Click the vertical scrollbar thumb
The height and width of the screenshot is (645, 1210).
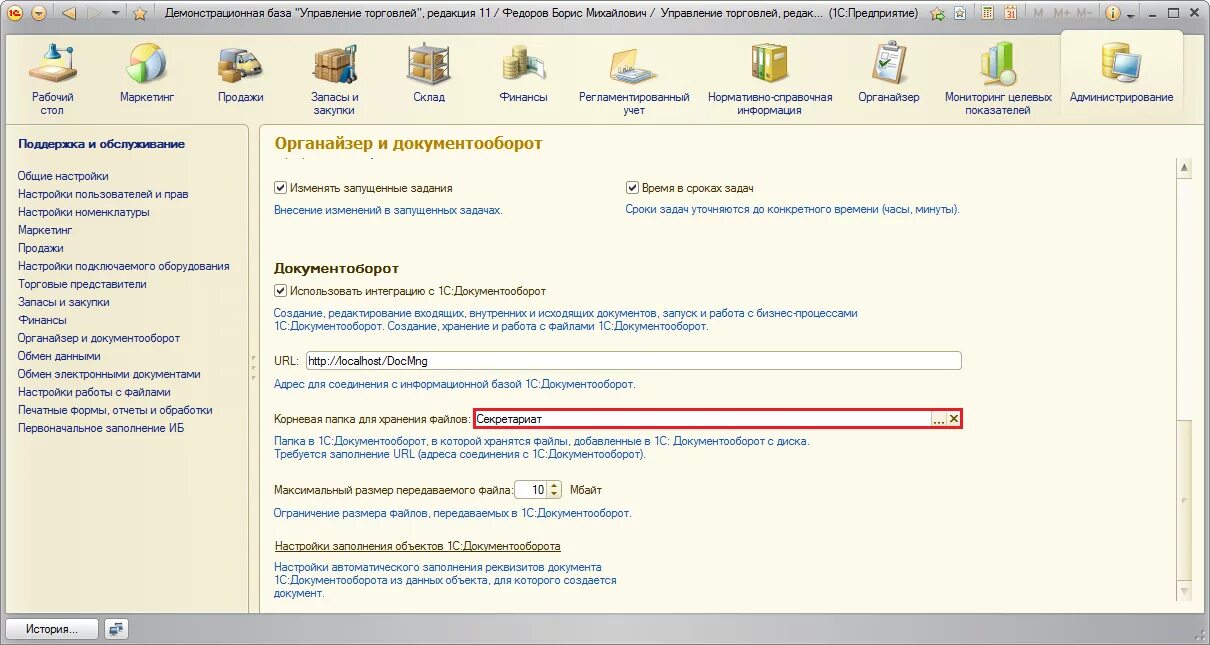pos(1185,498)
